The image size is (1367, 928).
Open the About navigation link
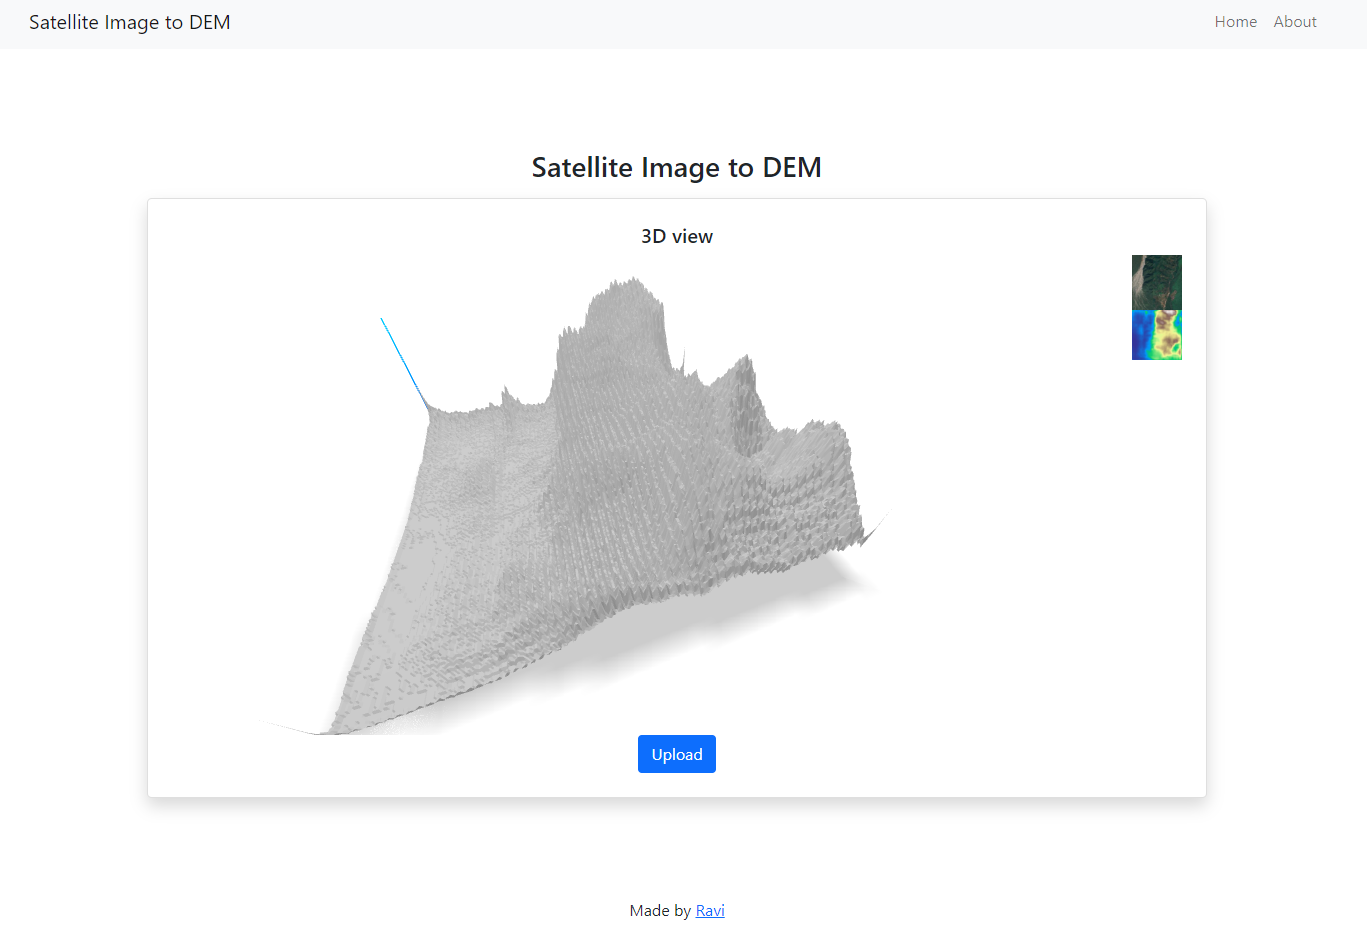pos(1294,22)
